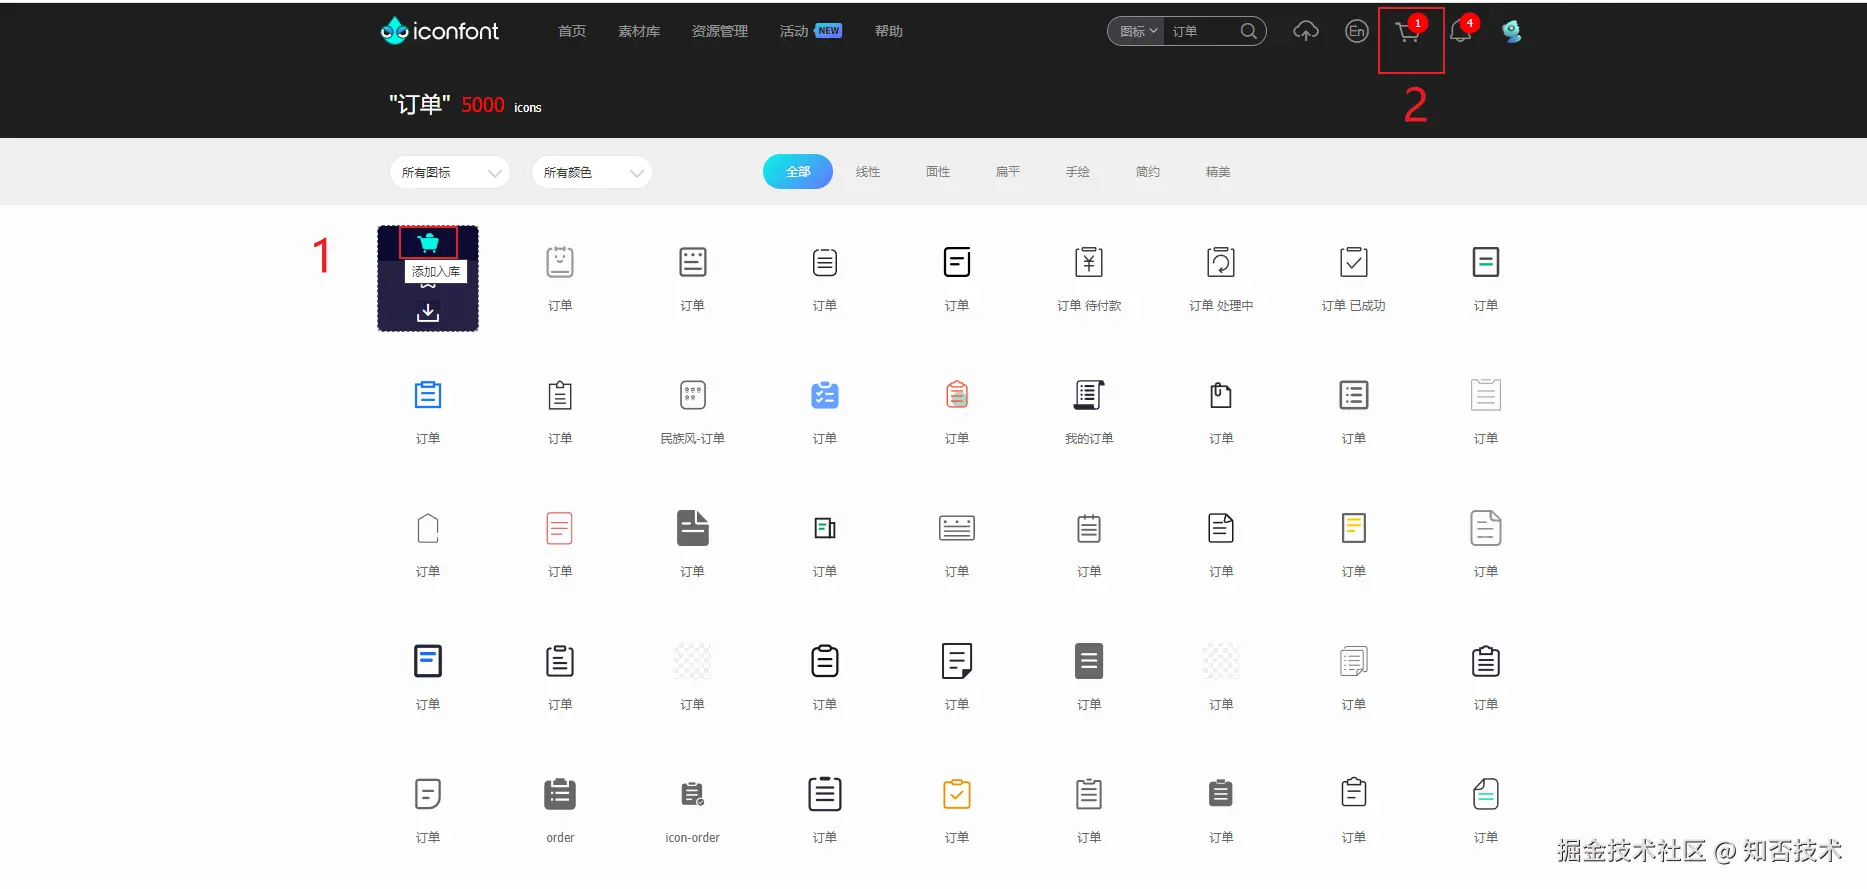Image resolution: width=1867 pixels, height=889 pixels.
Task: Open the user avatar menu
Action: click(1512, 31)
